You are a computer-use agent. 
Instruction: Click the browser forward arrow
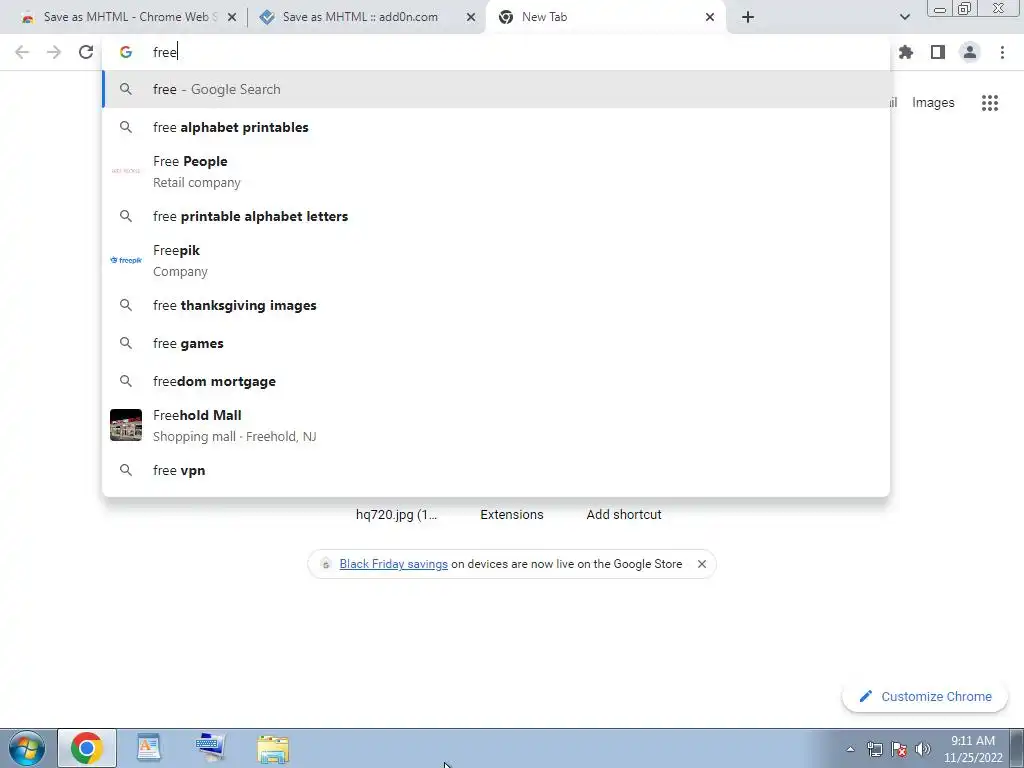click(54, 52)
